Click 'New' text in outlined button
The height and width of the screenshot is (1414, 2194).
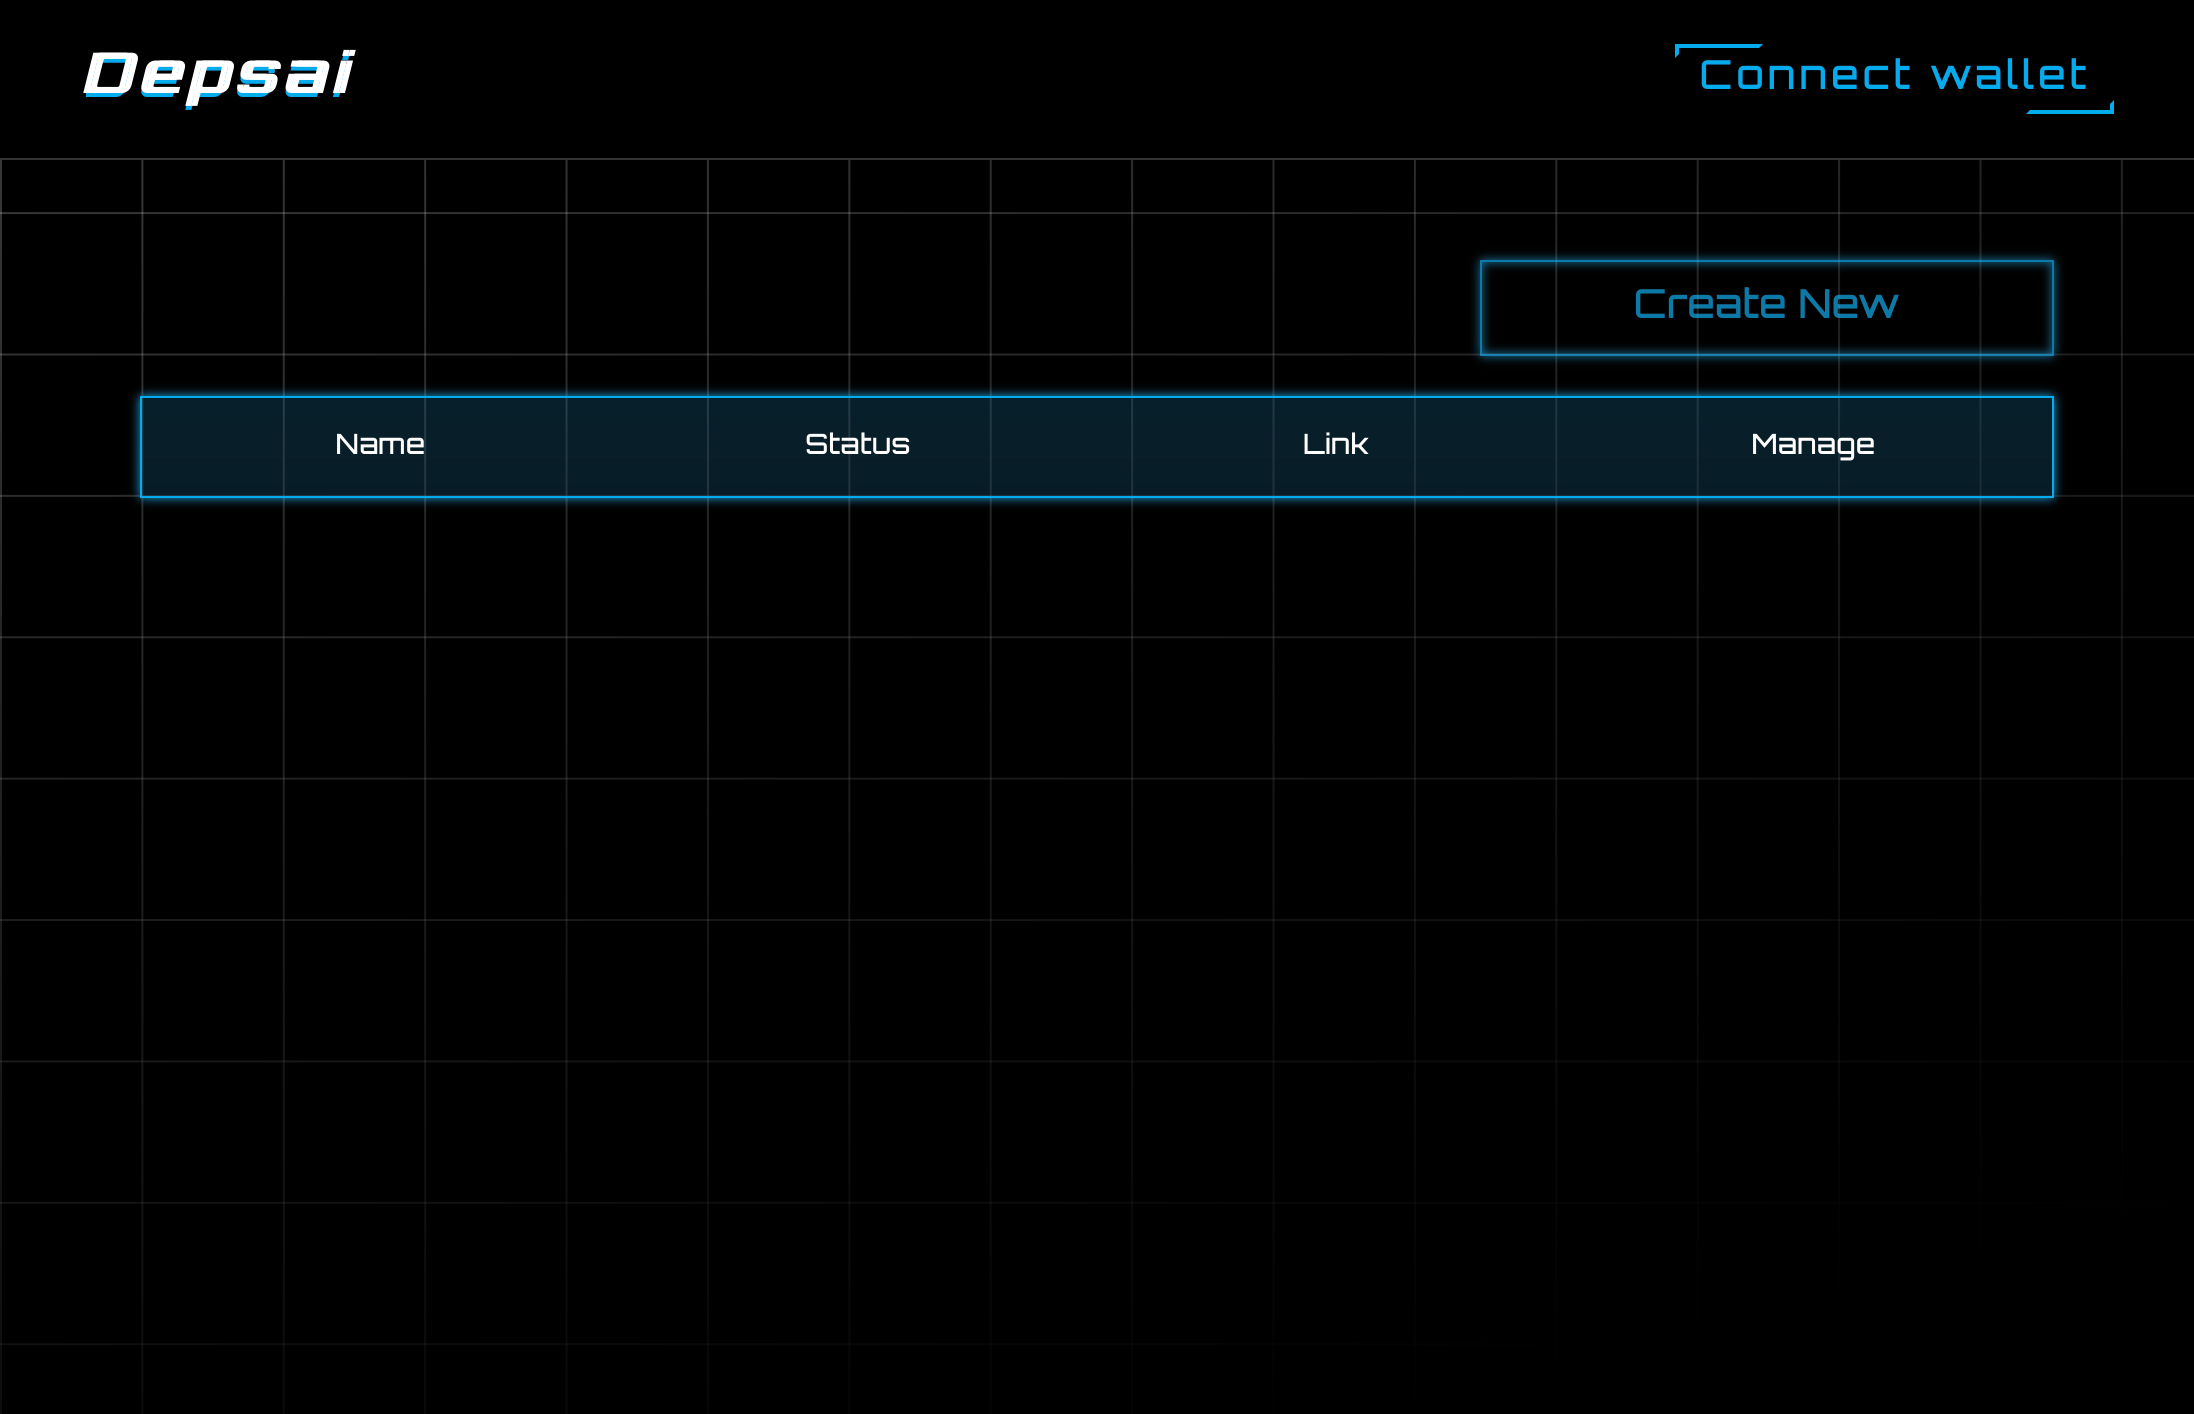click(x=1848, y=304)
